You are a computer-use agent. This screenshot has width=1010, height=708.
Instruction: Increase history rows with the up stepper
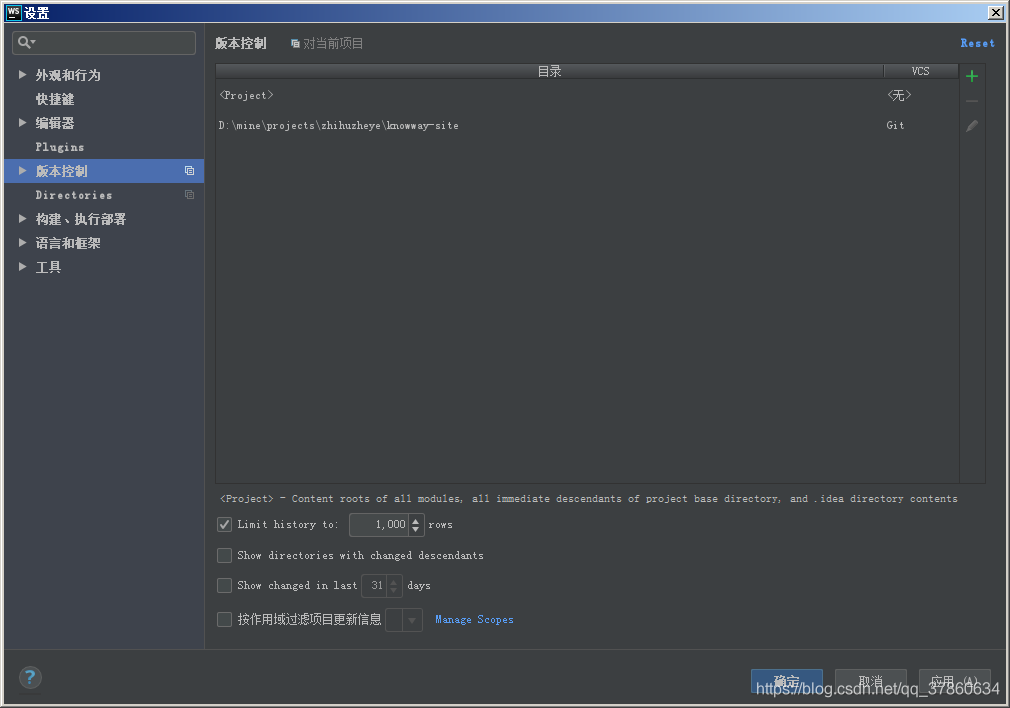point(416,520)
